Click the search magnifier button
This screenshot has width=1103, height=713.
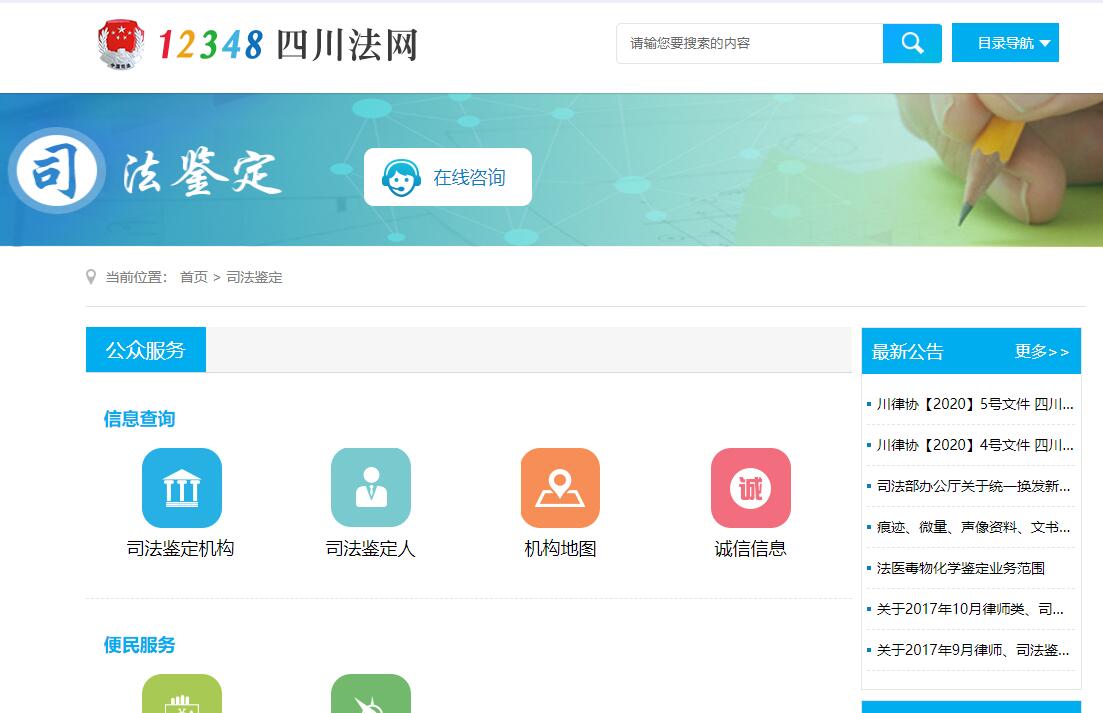pyautogui.click(x=912, y=44)
